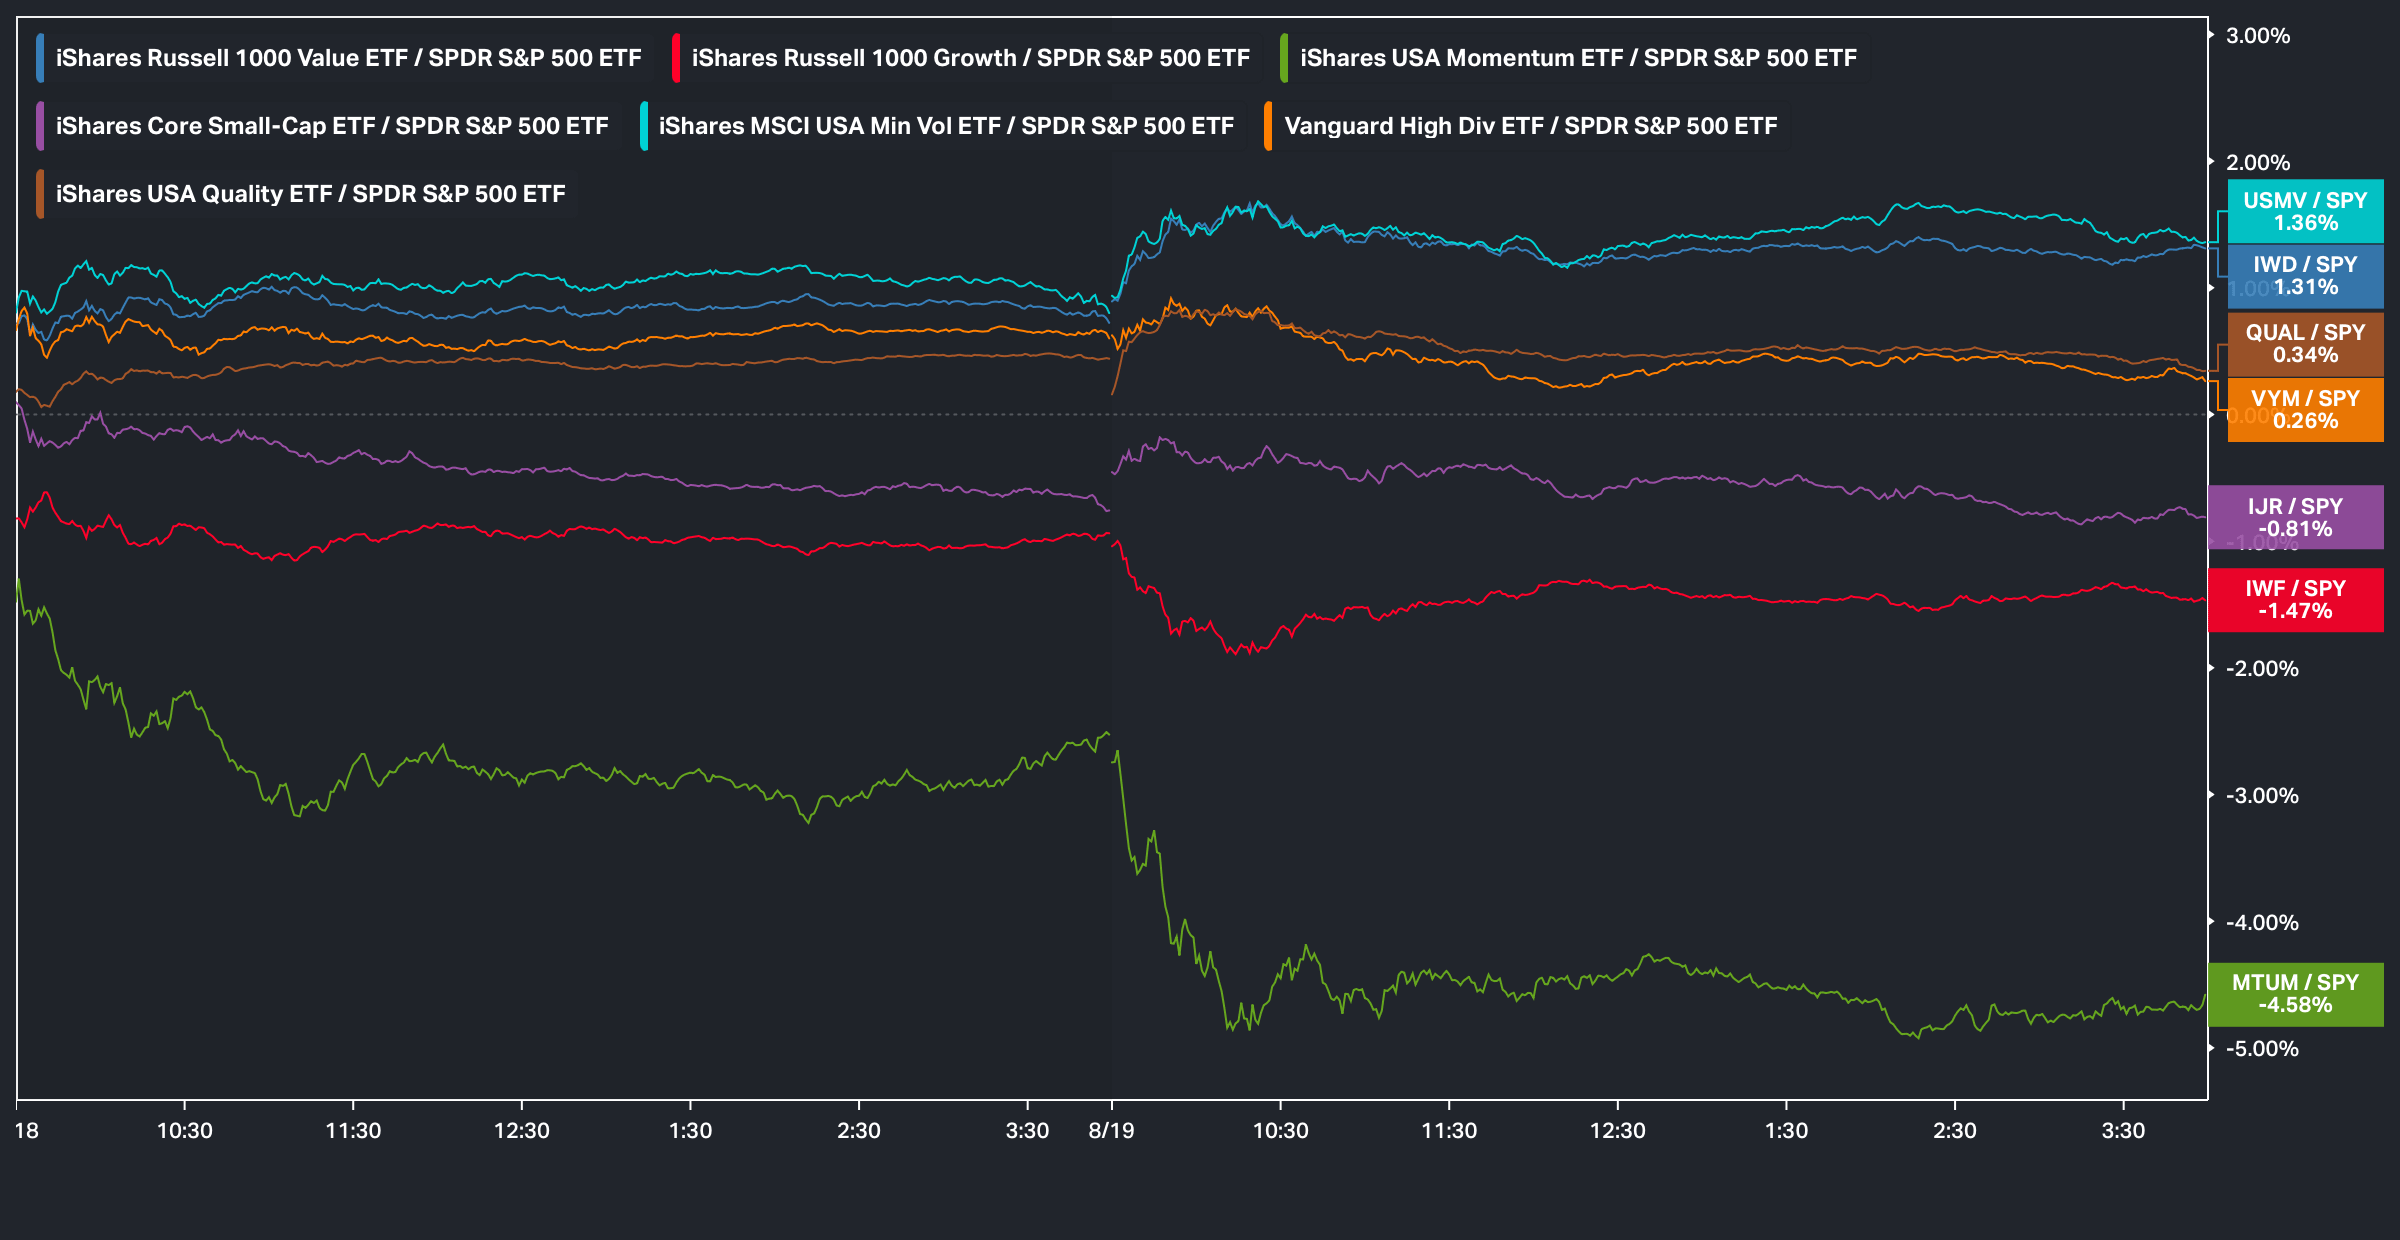This screenshot has width=2400, height=1240.
Task: Click the VYM / SPY 0.26% value tag
Action: pos(2305,410)
